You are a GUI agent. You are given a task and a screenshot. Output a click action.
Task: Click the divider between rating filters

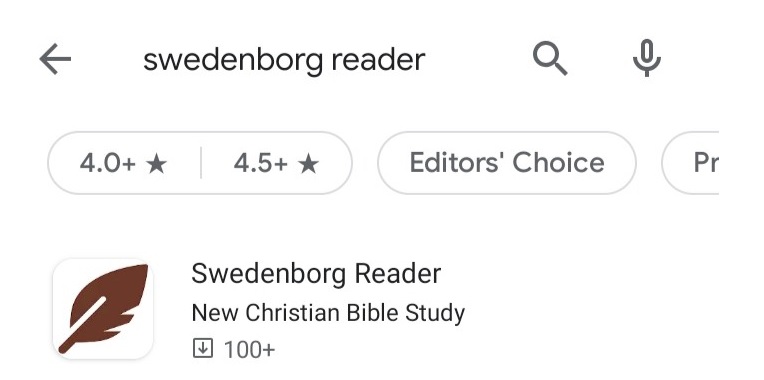(x=201, y=163)
